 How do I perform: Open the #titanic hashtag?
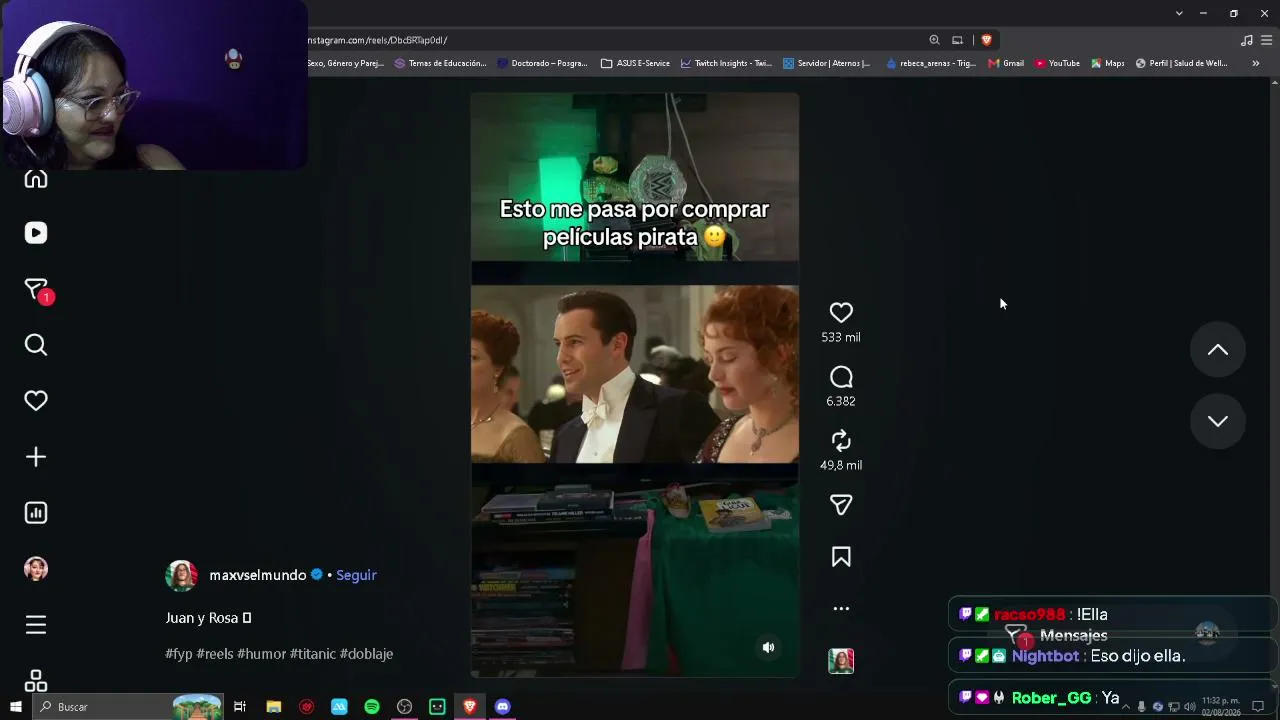tap(313, 654)
